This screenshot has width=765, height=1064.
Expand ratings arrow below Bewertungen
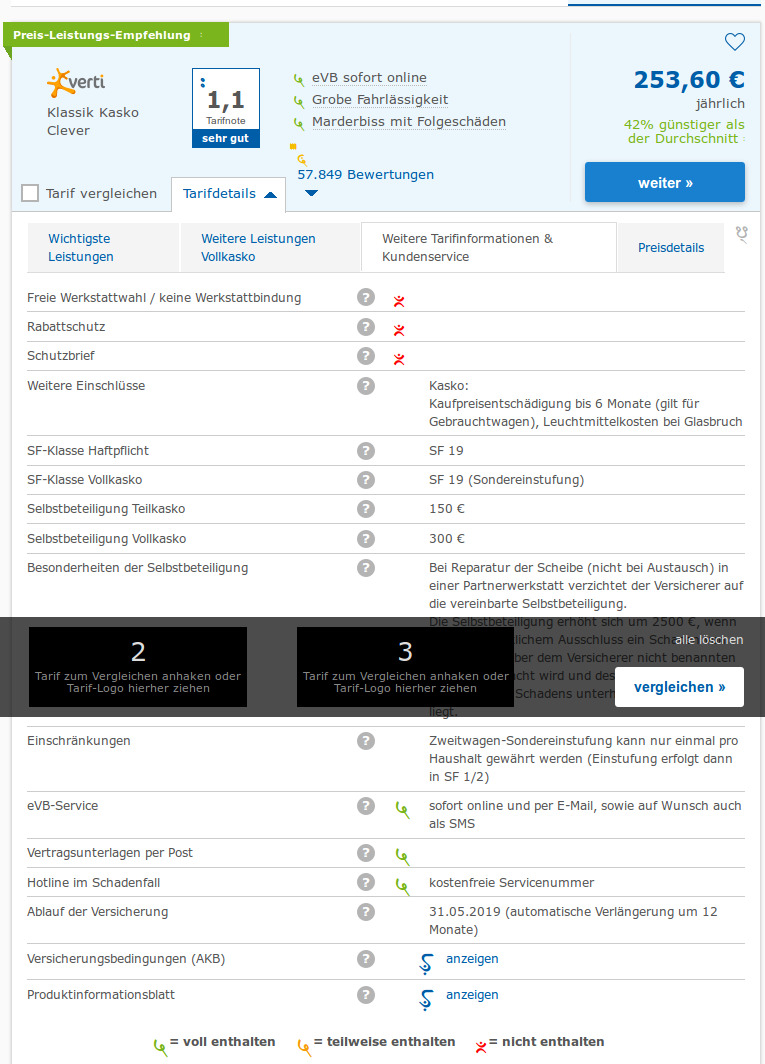[x=311, y=193]
